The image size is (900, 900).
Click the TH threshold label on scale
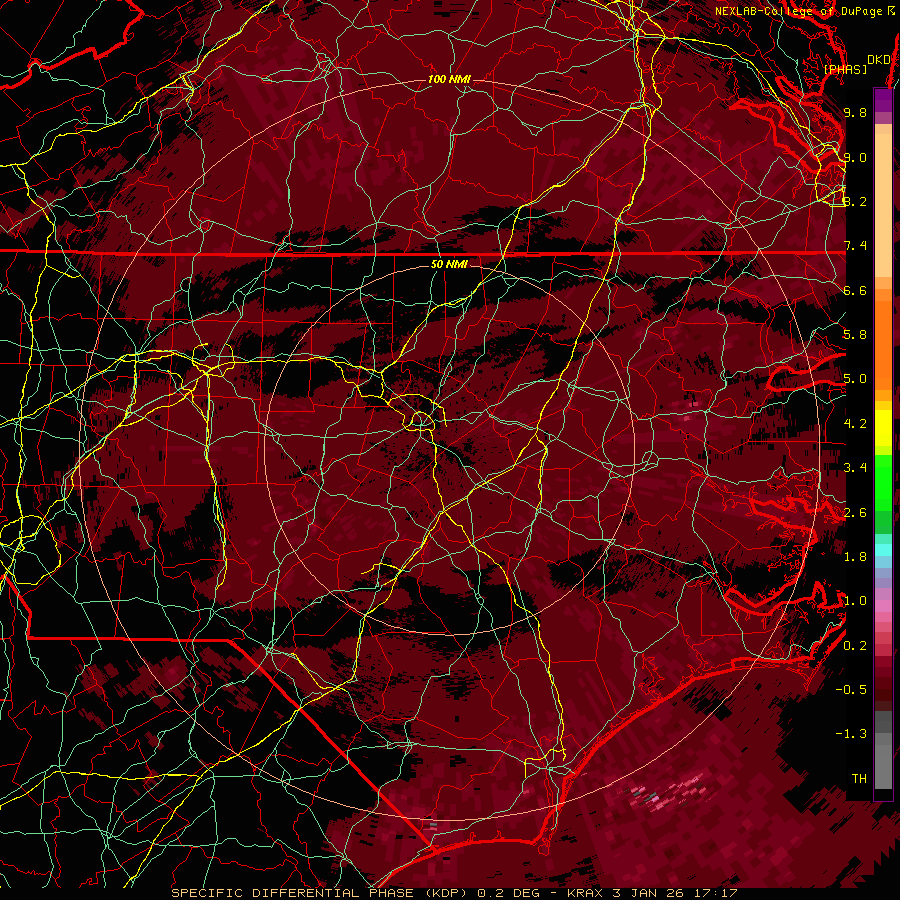click(859, 778)
